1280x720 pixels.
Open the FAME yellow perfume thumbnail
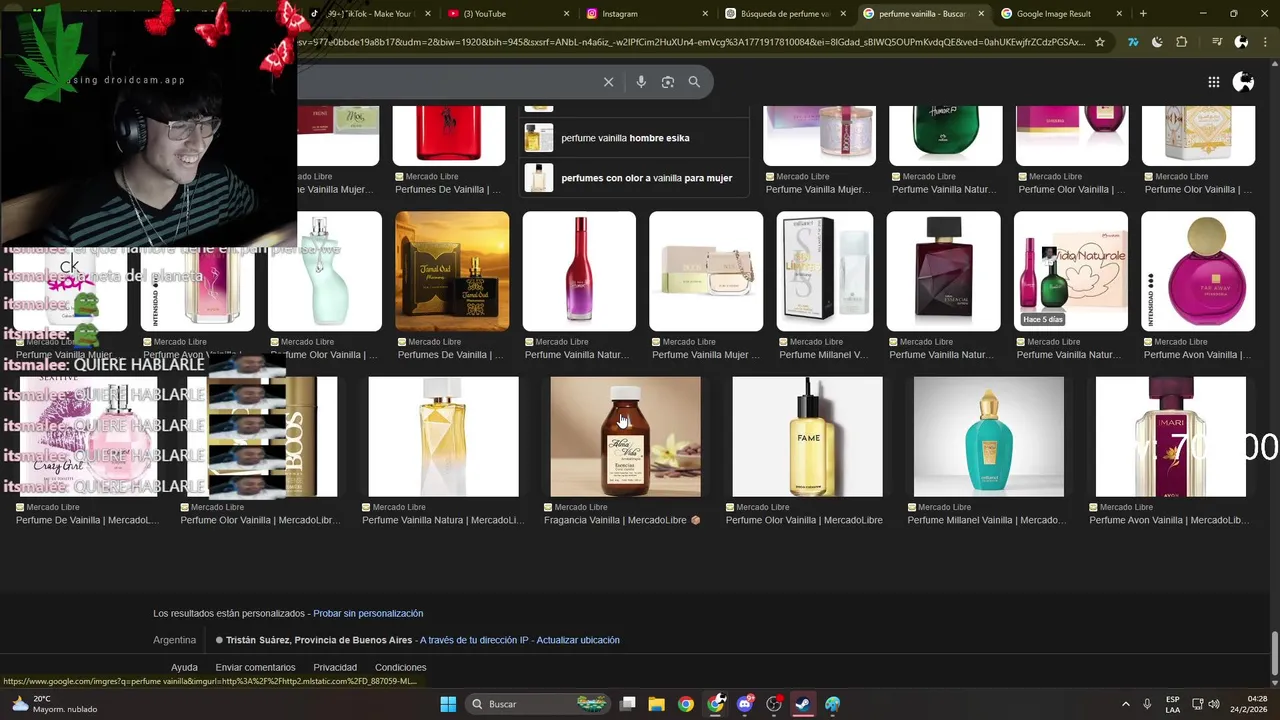point(807,436)
